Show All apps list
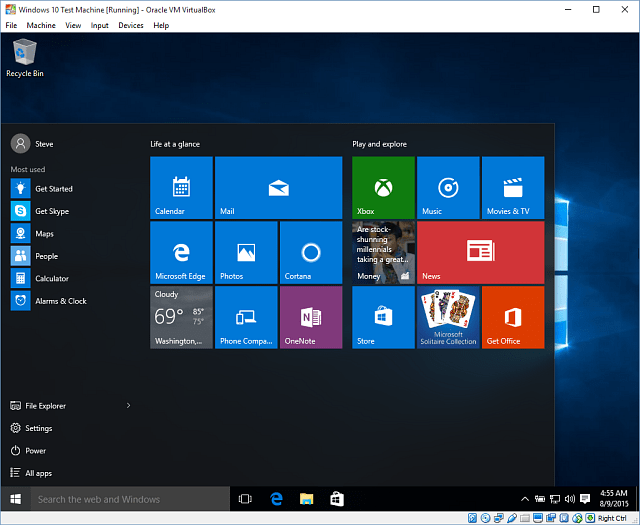This screenshot has width=640, height=525. [x=31, y=473]
